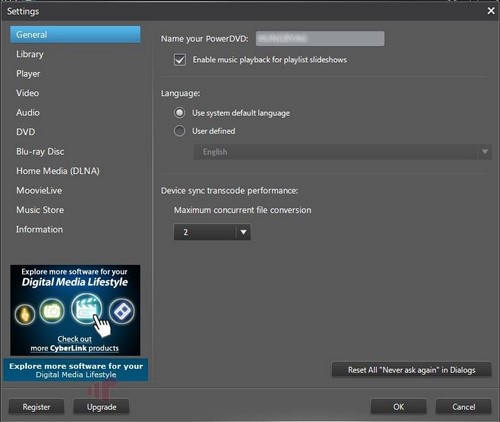The image size is (500, 422).
Task: Open Blu-ray Disc settings
Action: pyautogui.click(x=40, y=152)
